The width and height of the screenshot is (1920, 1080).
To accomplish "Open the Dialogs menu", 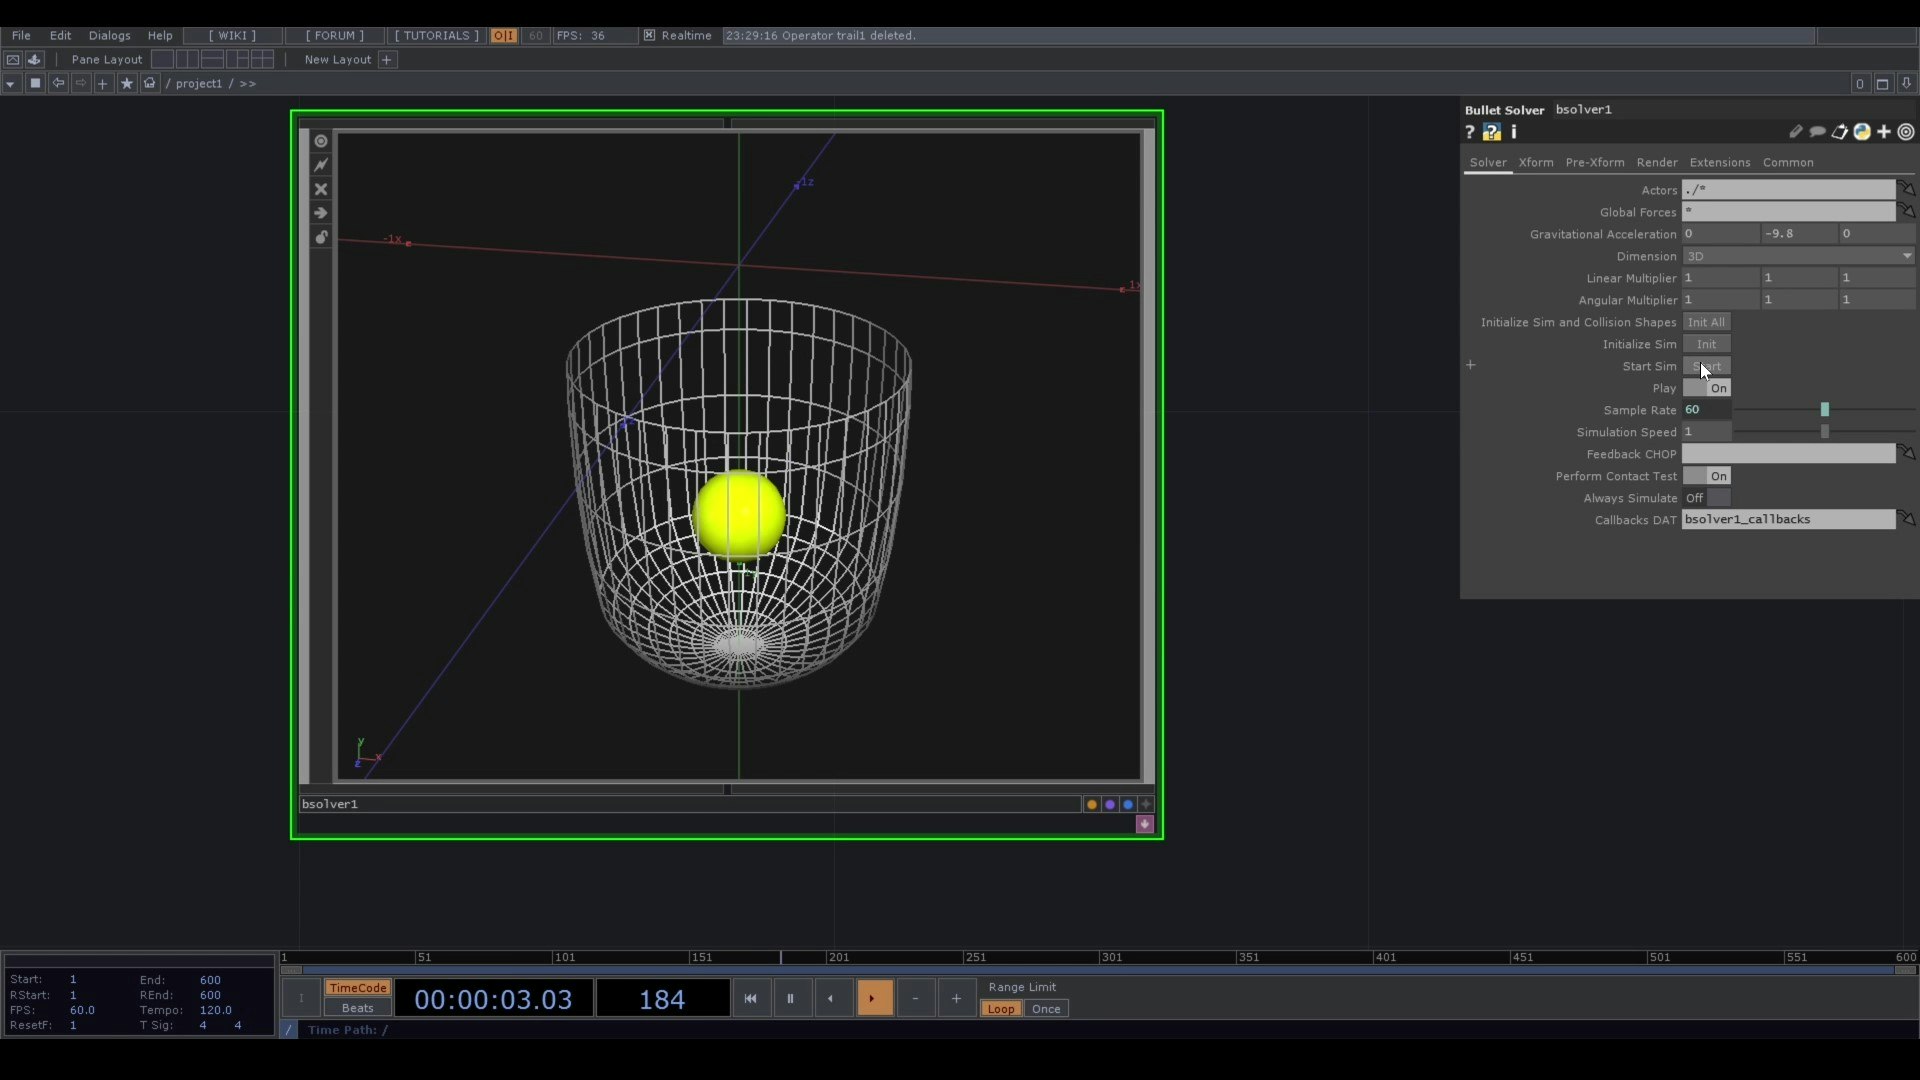I will click(x=109, y=35).
